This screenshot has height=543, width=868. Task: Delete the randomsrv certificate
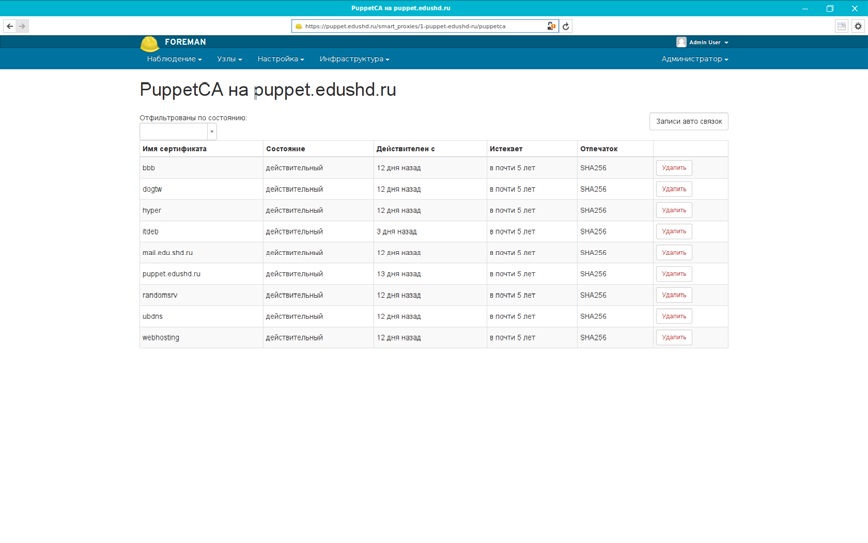click(674, 295)
